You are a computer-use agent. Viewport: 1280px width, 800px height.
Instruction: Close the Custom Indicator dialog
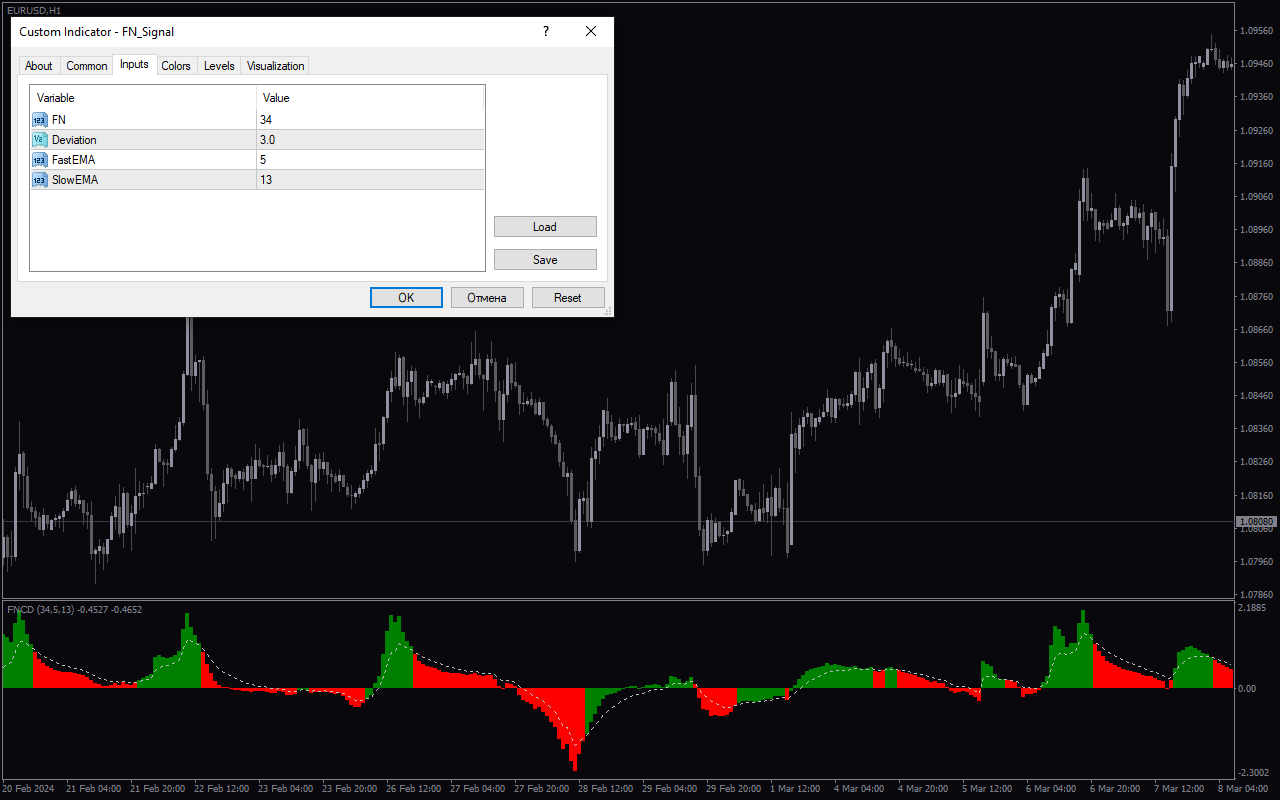click(591, 32)
